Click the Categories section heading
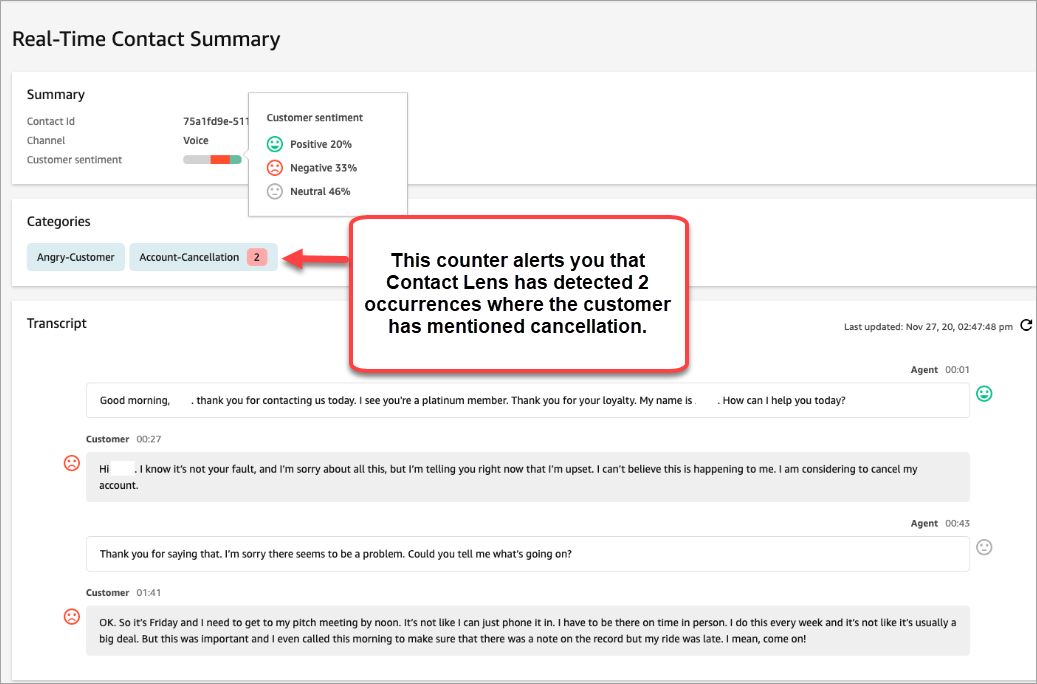Image resolution: width=1037 pixels, height=684 pixels. click(58, 221)
